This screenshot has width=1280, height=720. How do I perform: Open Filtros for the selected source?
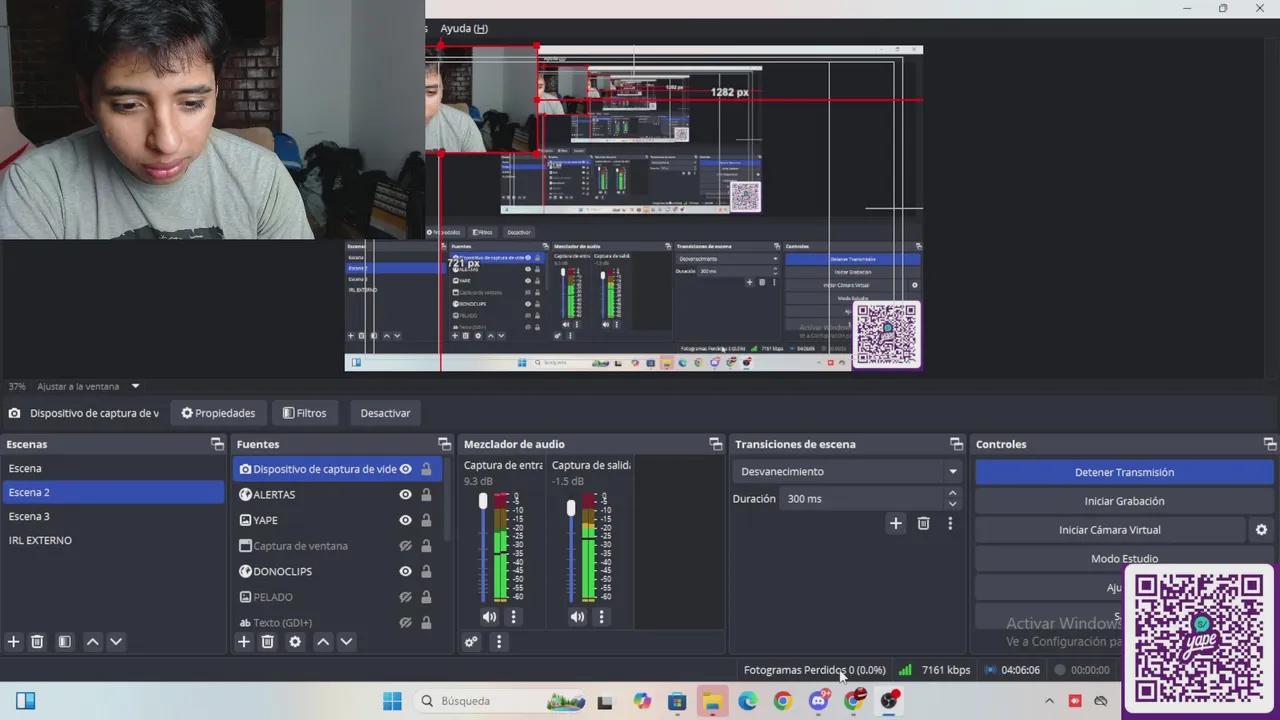[x=305, y=413]
